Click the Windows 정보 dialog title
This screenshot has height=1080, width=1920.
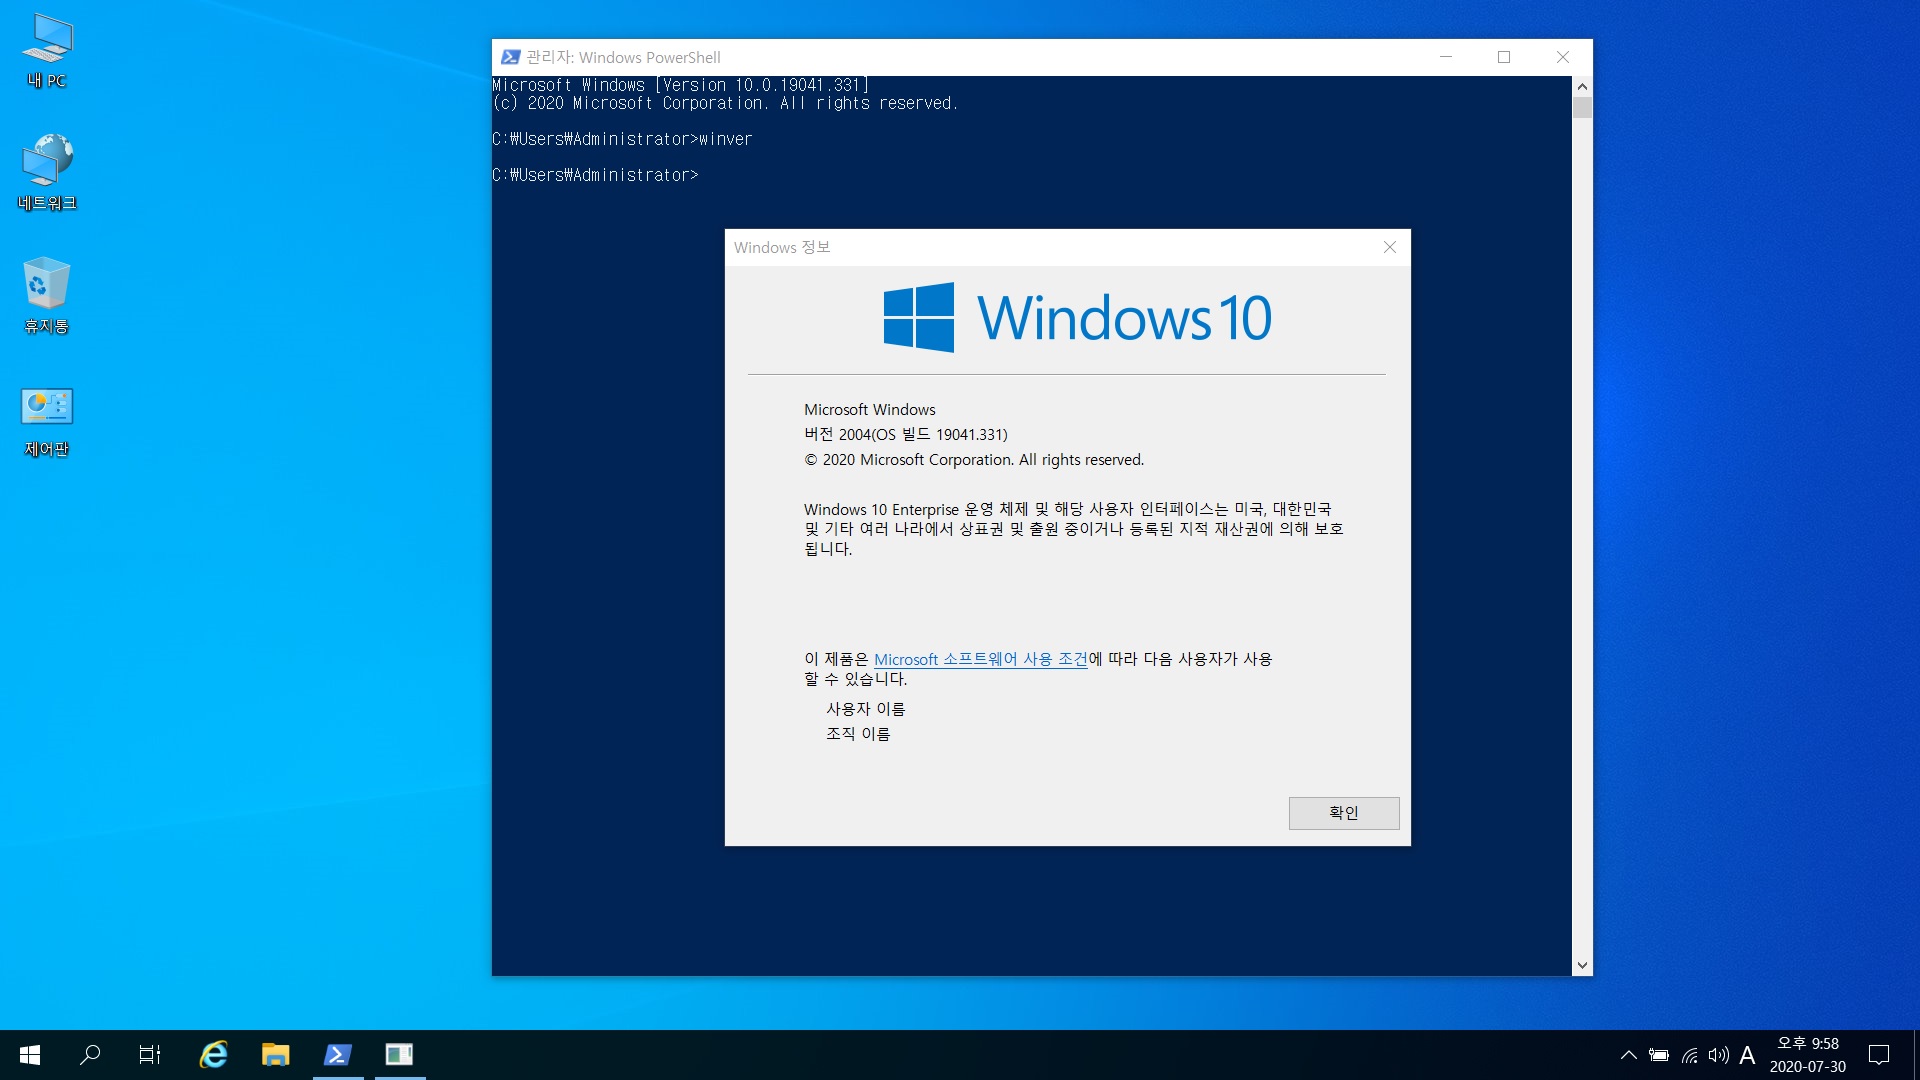tap(782, 247)
